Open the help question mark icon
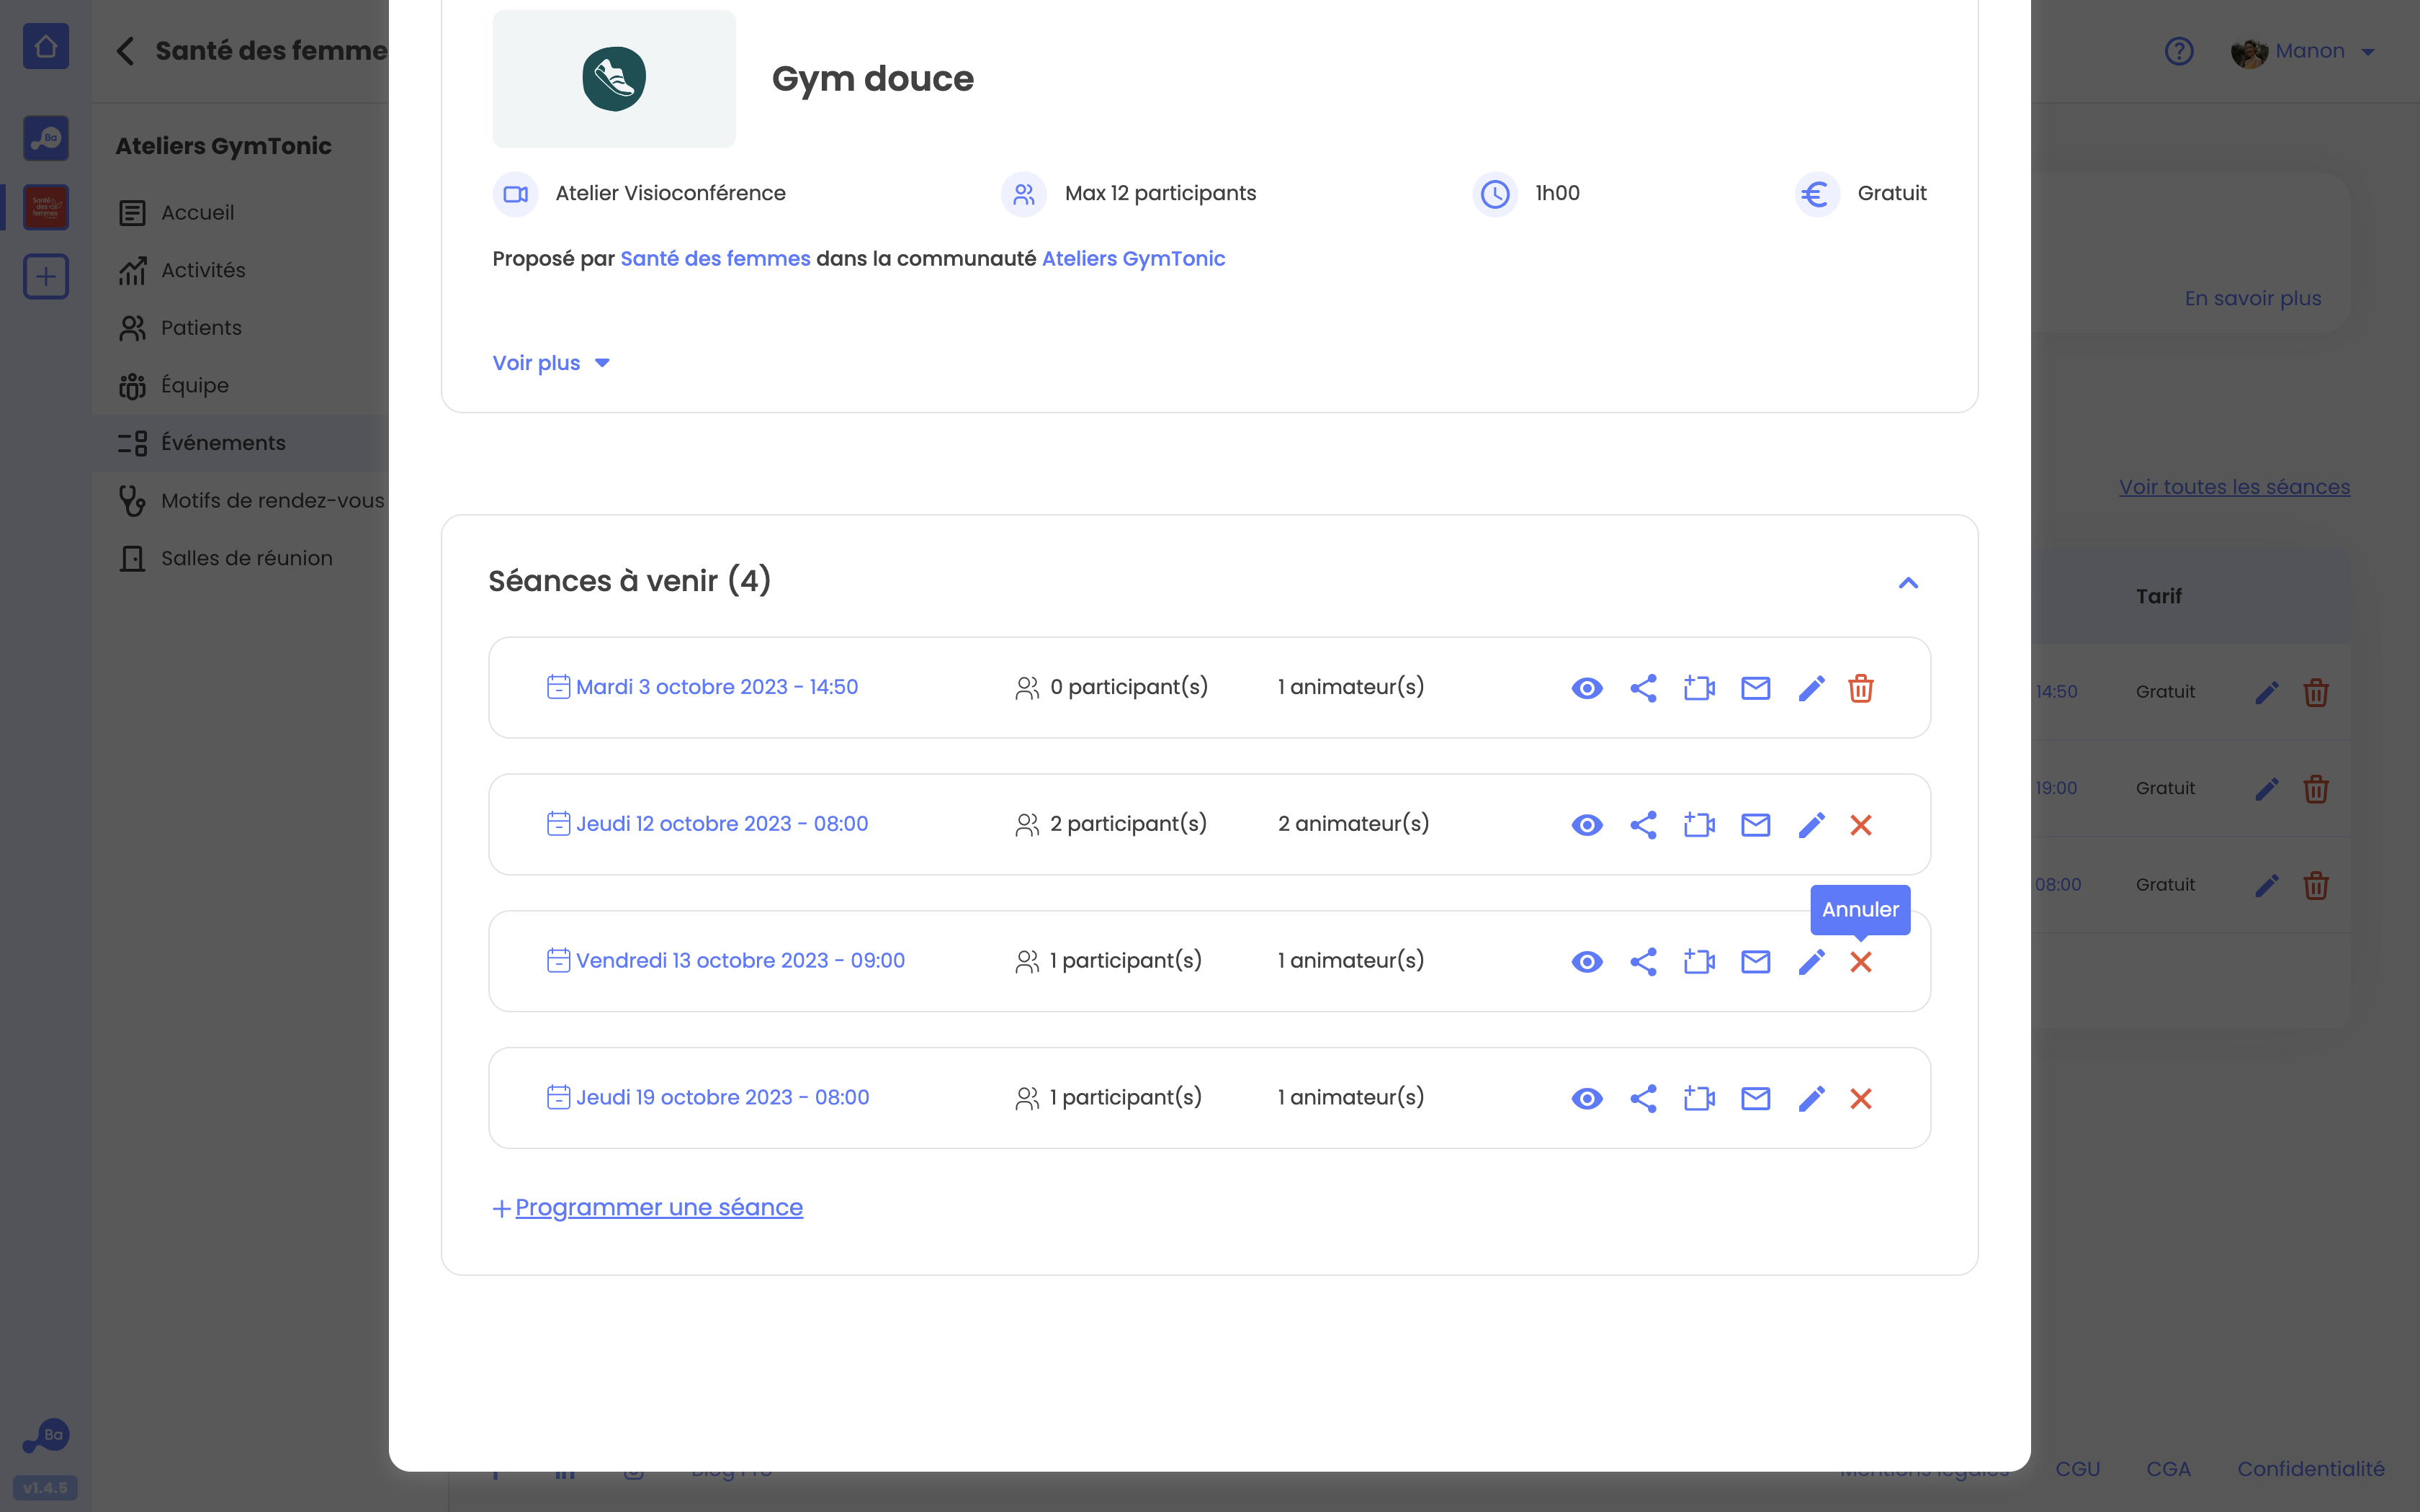 coord(2179,51)
